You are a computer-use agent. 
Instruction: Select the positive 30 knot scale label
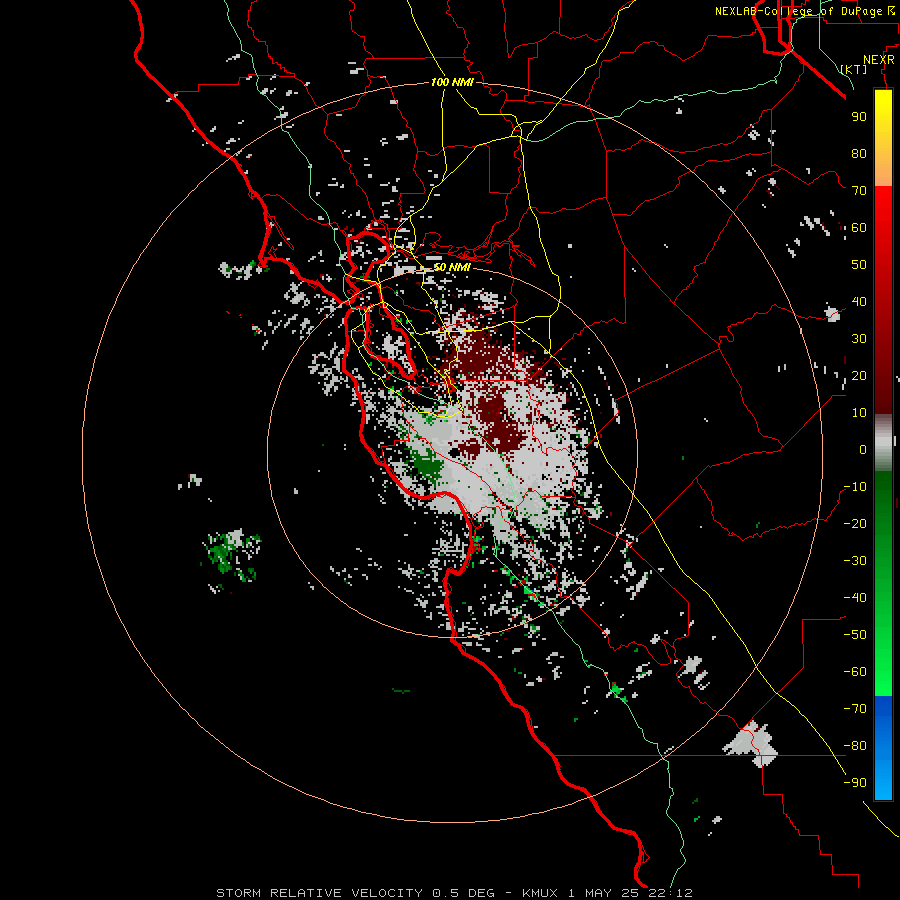(859, 339)
